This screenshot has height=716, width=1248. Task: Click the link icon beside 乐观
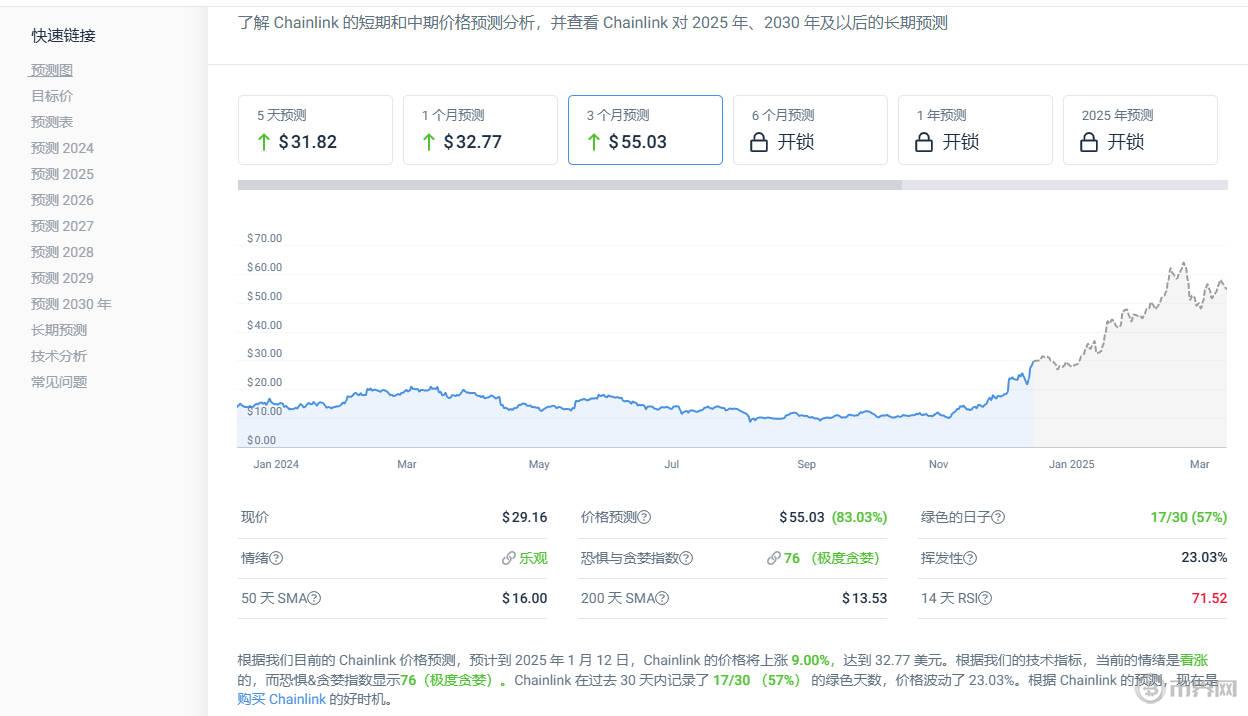509,558
